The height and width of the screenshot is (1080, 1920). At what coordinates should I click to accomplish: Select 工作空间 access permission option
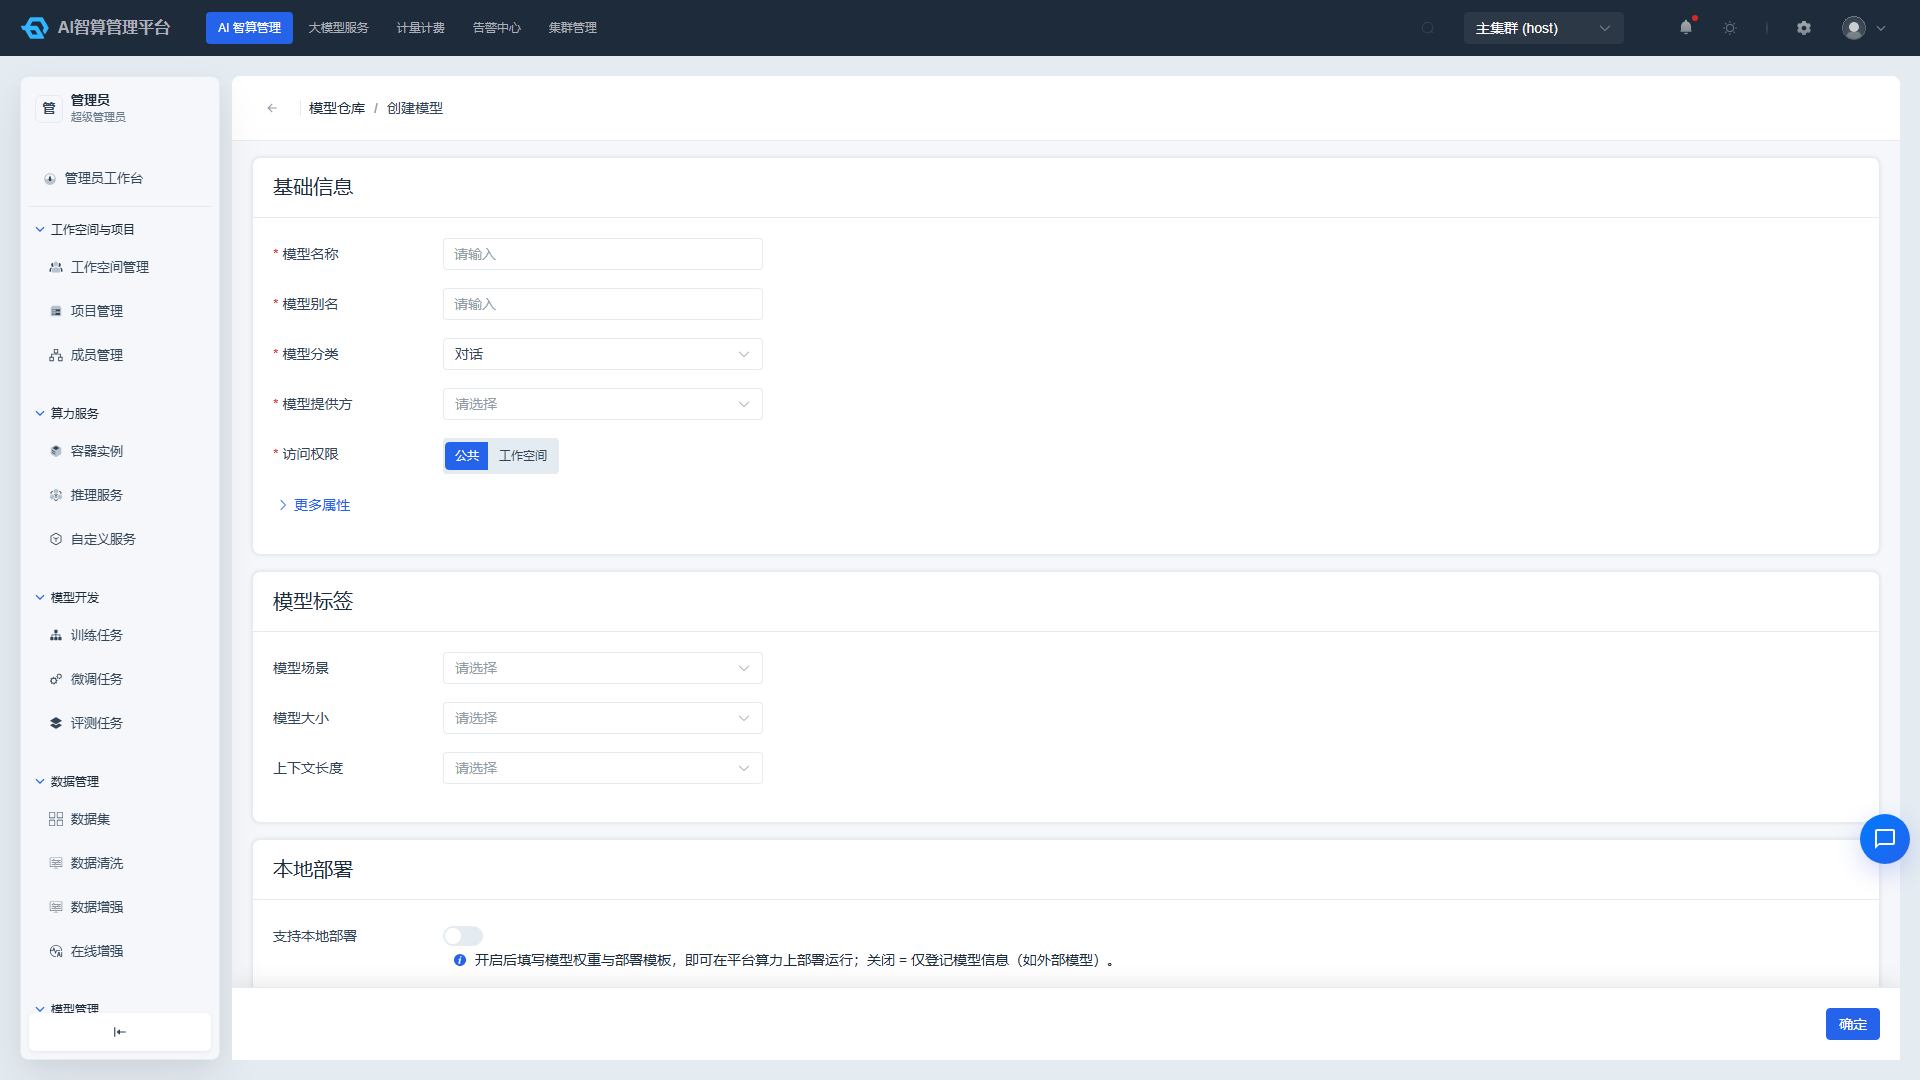pyautogui.click(x=523, y=456)
